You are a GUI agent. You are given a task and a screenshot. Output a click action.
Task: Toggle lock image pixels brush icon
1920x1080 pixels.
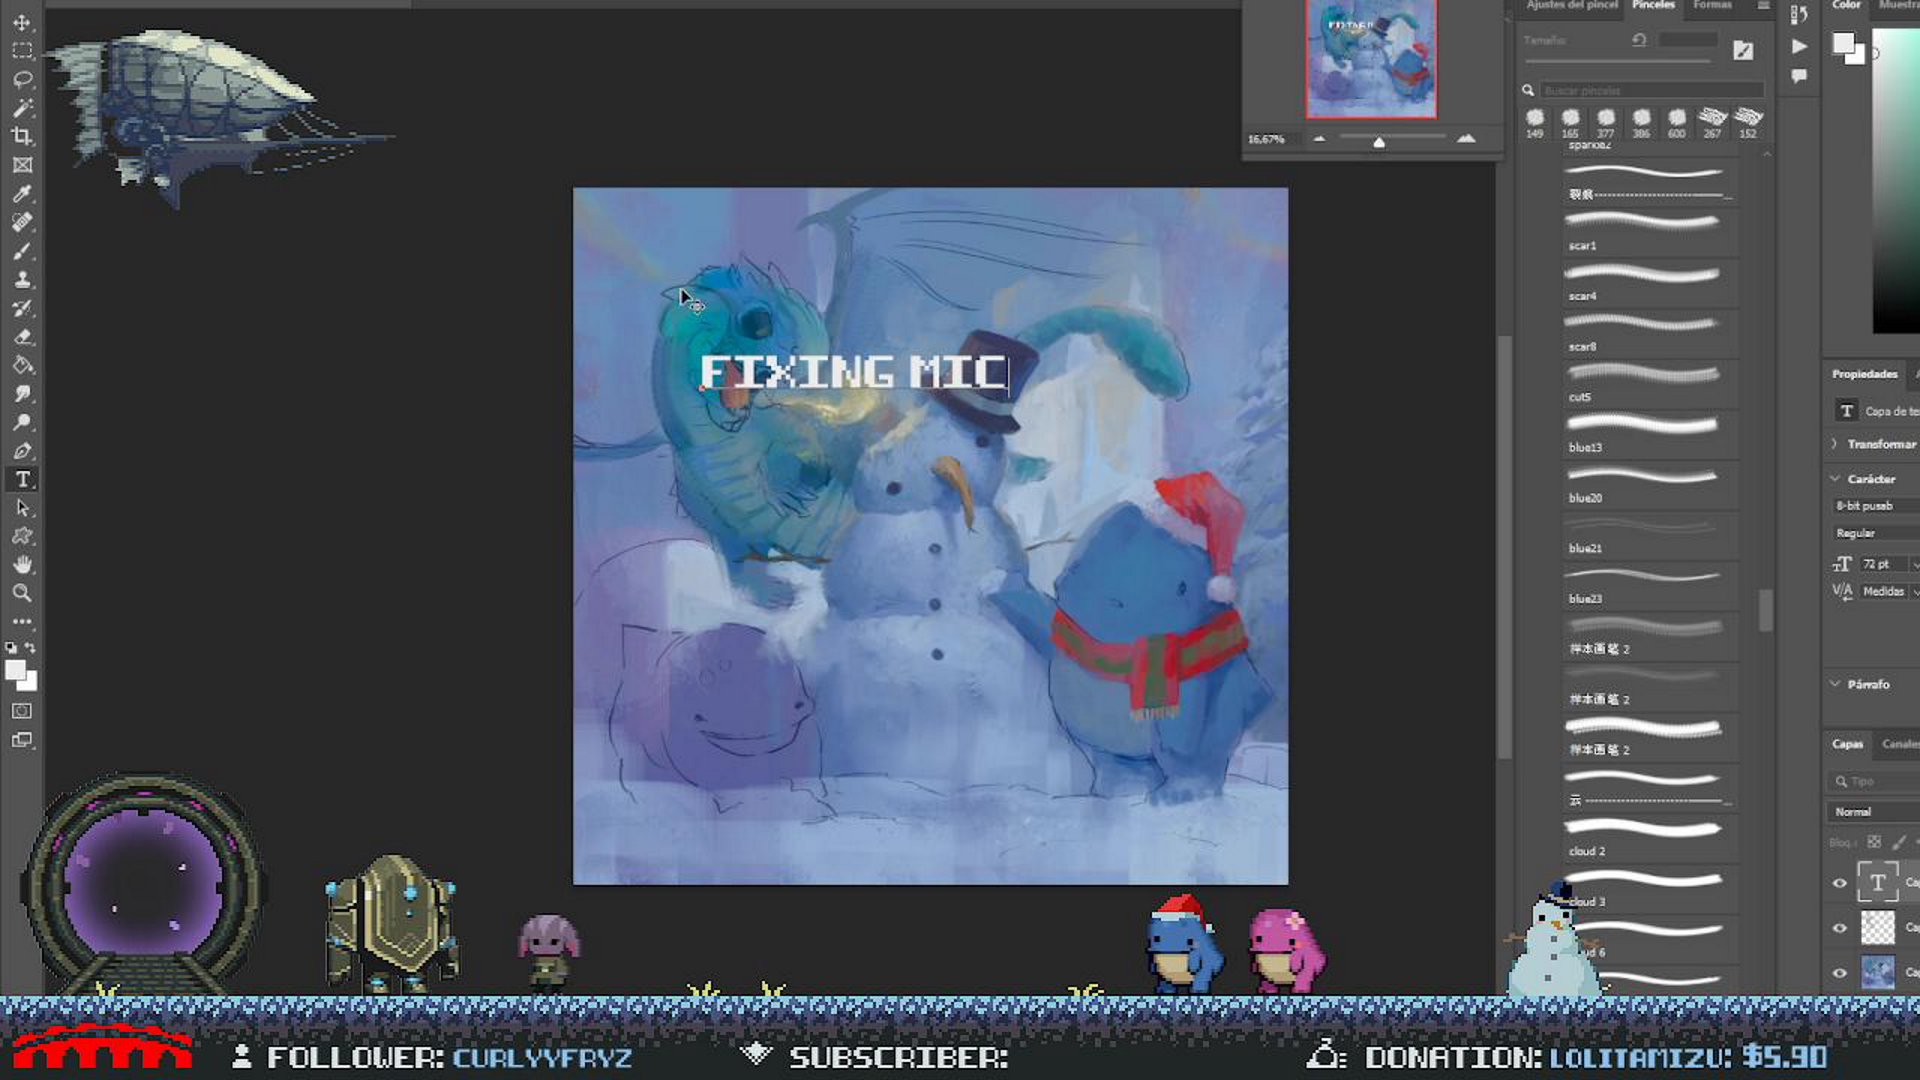point(1899,842)
